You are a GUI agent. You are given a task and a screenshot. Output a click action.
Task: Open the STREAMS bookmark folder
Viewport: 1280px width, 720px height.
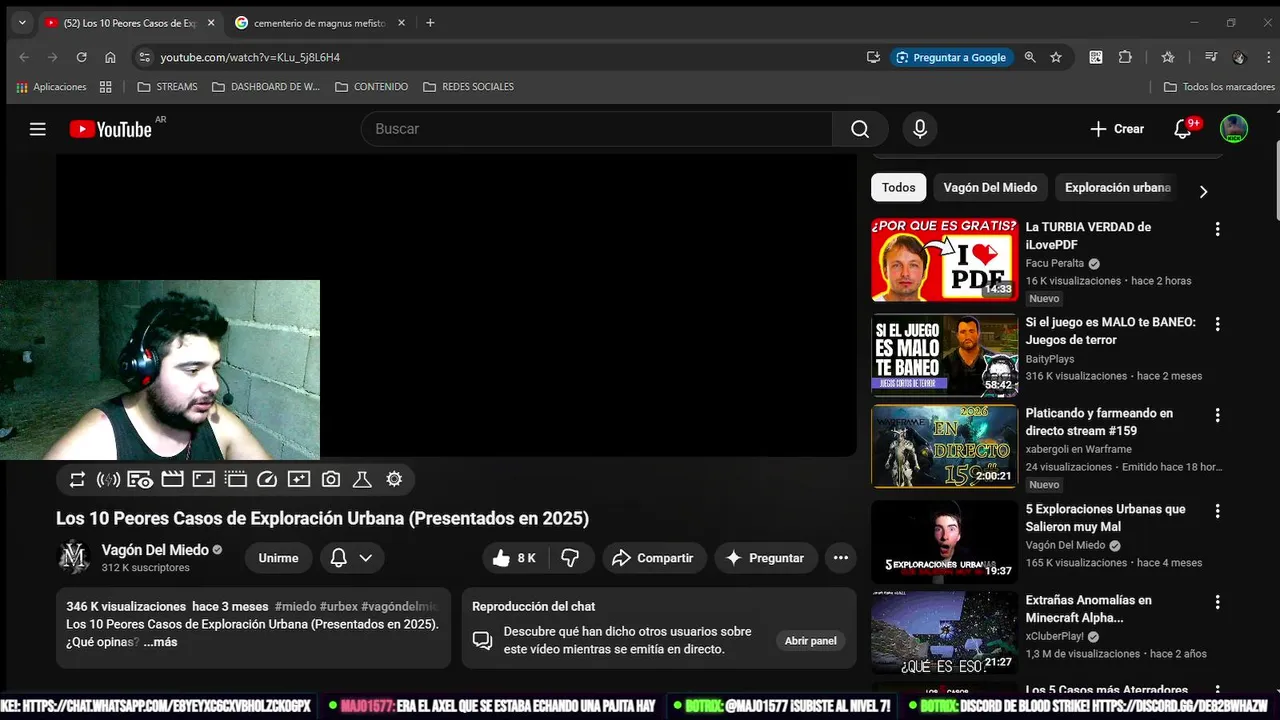[167, 87]
